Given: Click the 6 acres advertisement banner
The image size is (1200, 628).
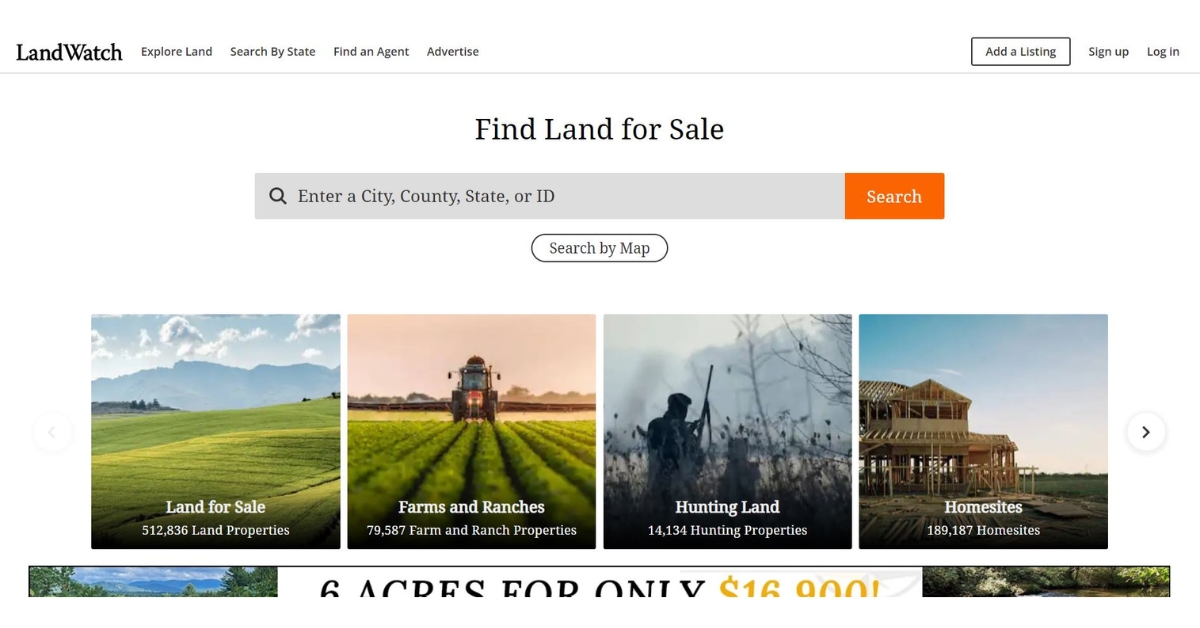Looking at the screenshot, I should 599,582.
